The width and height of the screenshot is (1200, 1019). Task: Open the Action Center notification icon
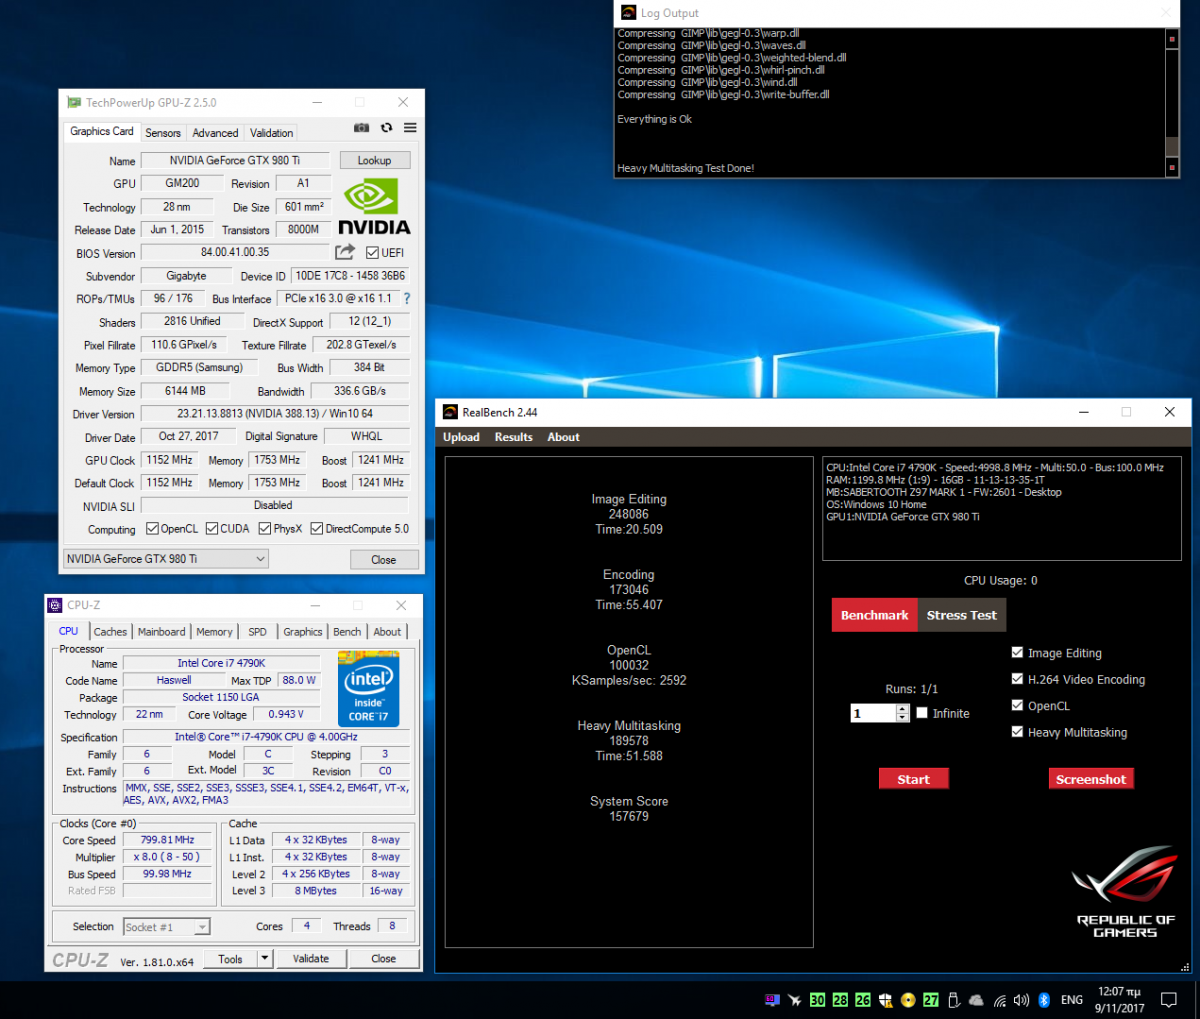coord(1168,1000)
